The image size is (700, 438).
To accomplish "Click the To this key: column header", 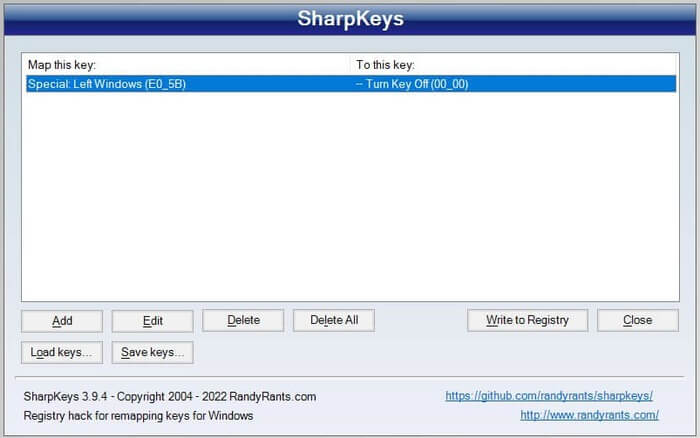I will pyautogui.click(x=385, y=65).
